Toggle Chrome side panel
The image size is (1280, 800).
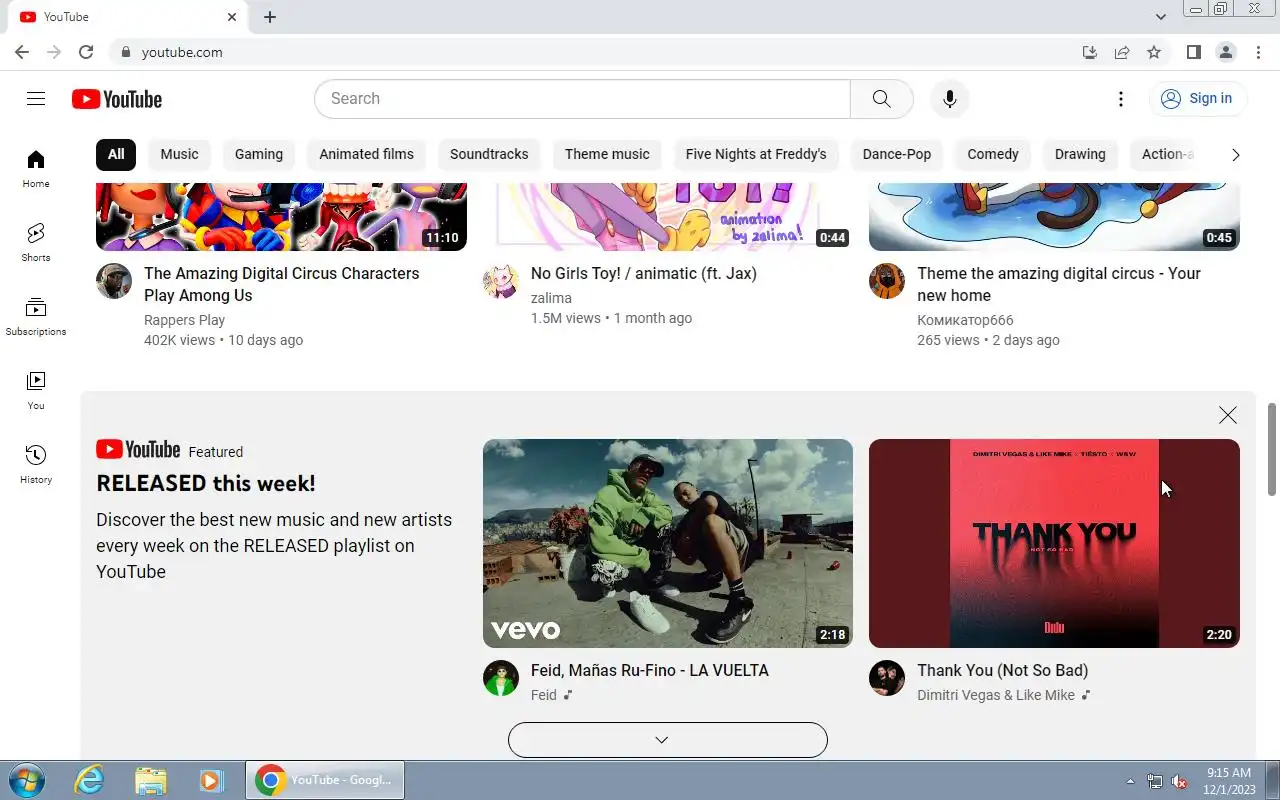(1194, 52)
